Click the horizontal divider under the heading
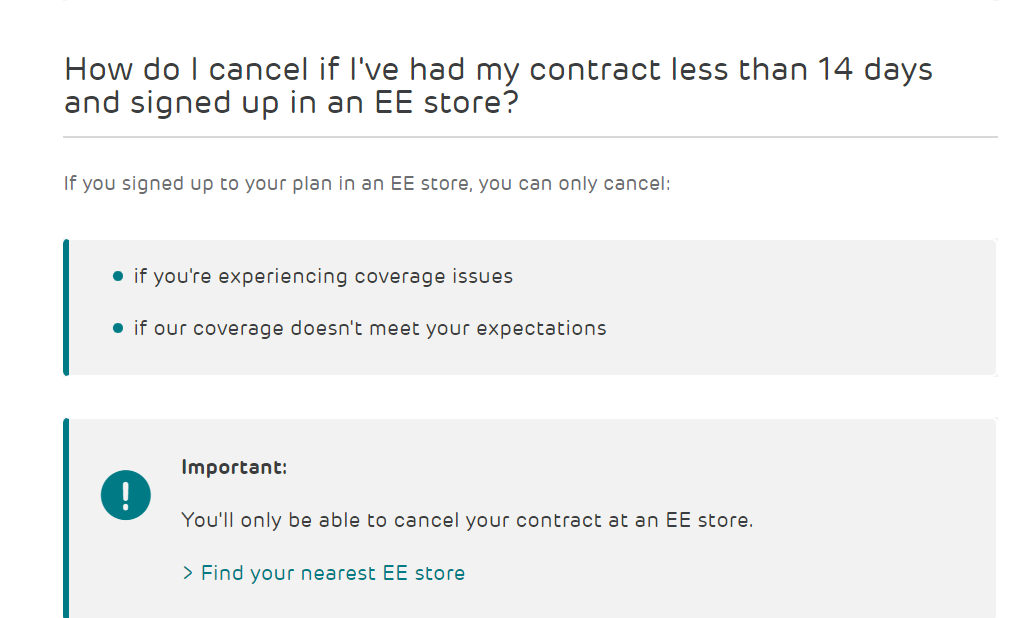Viewport: 1015px width, 618px height. [x=530, y=137]
